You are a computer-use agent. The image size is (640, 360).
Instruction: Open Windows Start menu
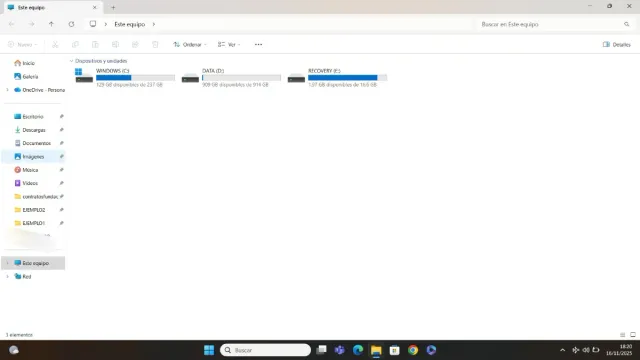[209, 350]
